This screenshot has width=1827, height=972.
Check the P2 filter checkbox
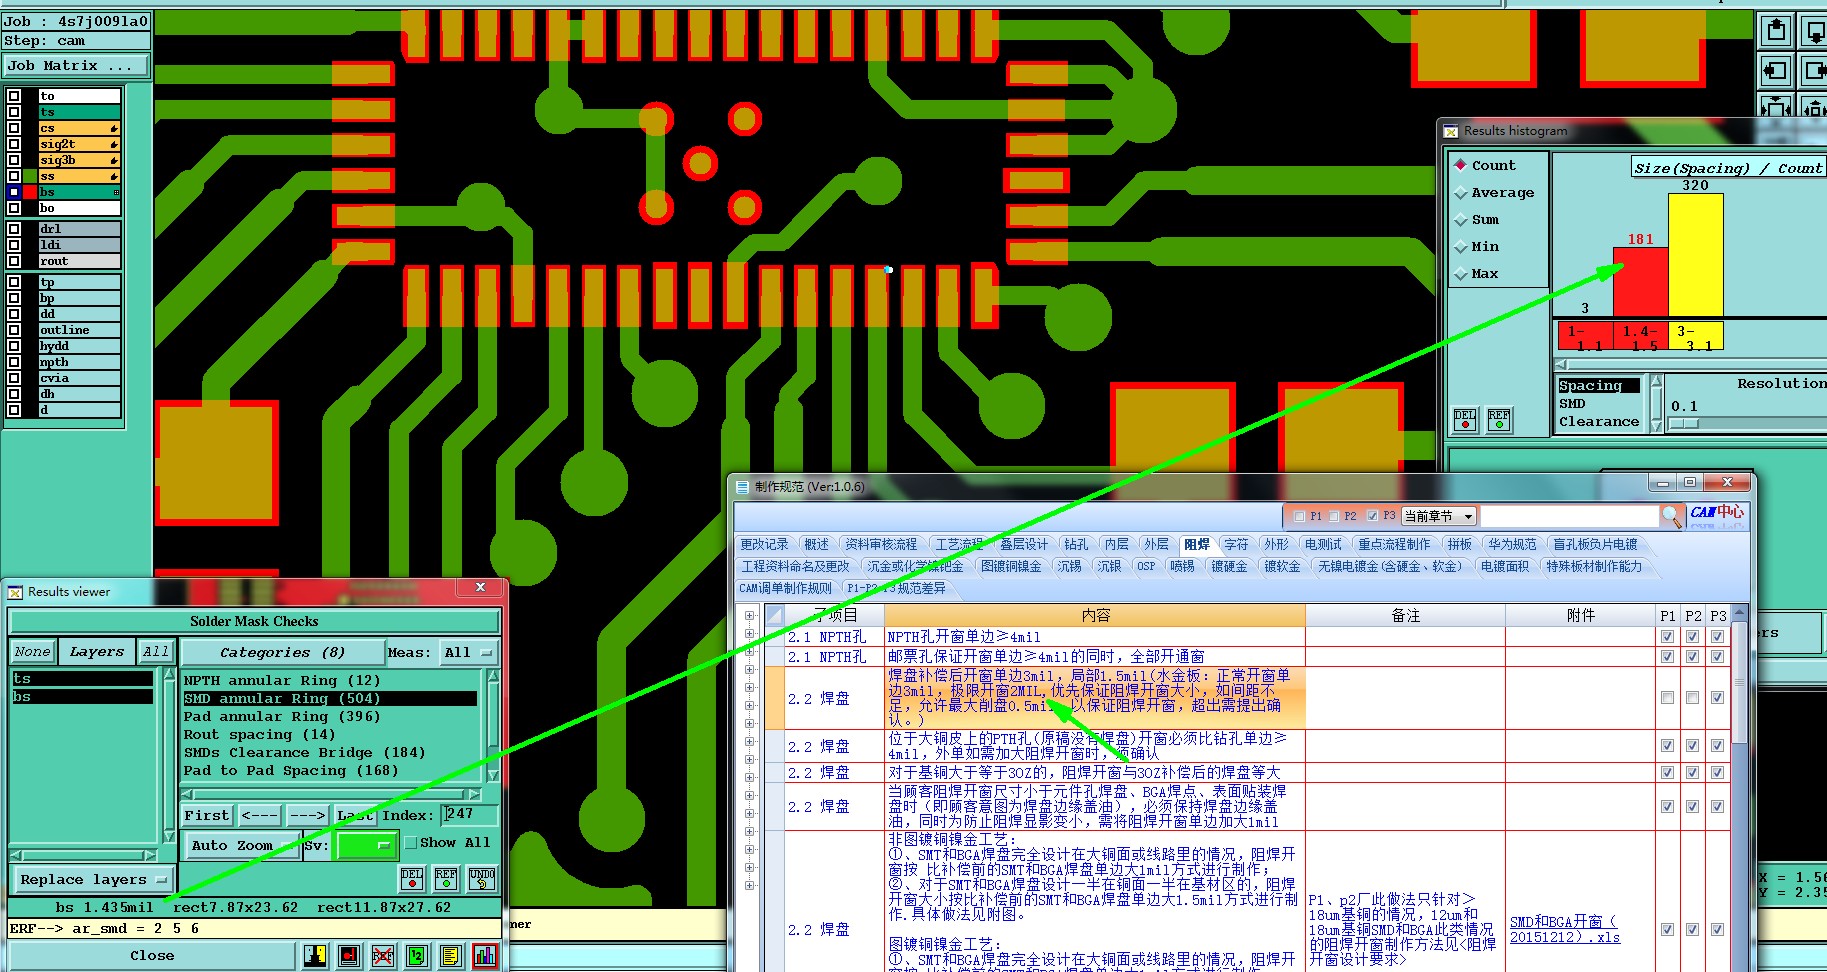pyautogui.click(x=1334, y=516)
